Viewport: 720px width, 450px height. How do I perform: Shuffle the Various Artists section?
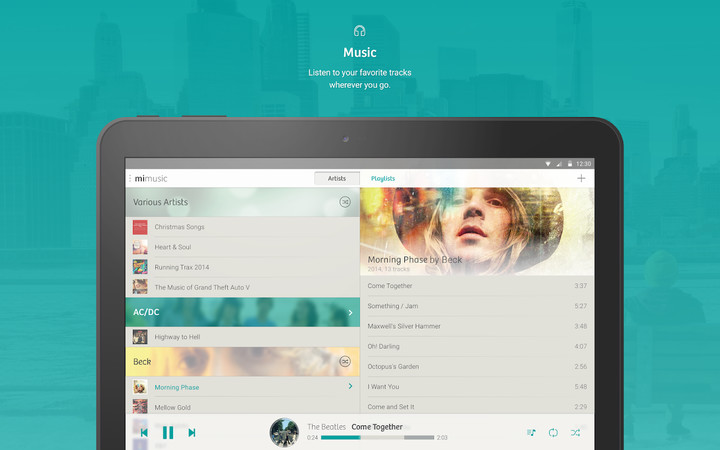tap(345, 202)
